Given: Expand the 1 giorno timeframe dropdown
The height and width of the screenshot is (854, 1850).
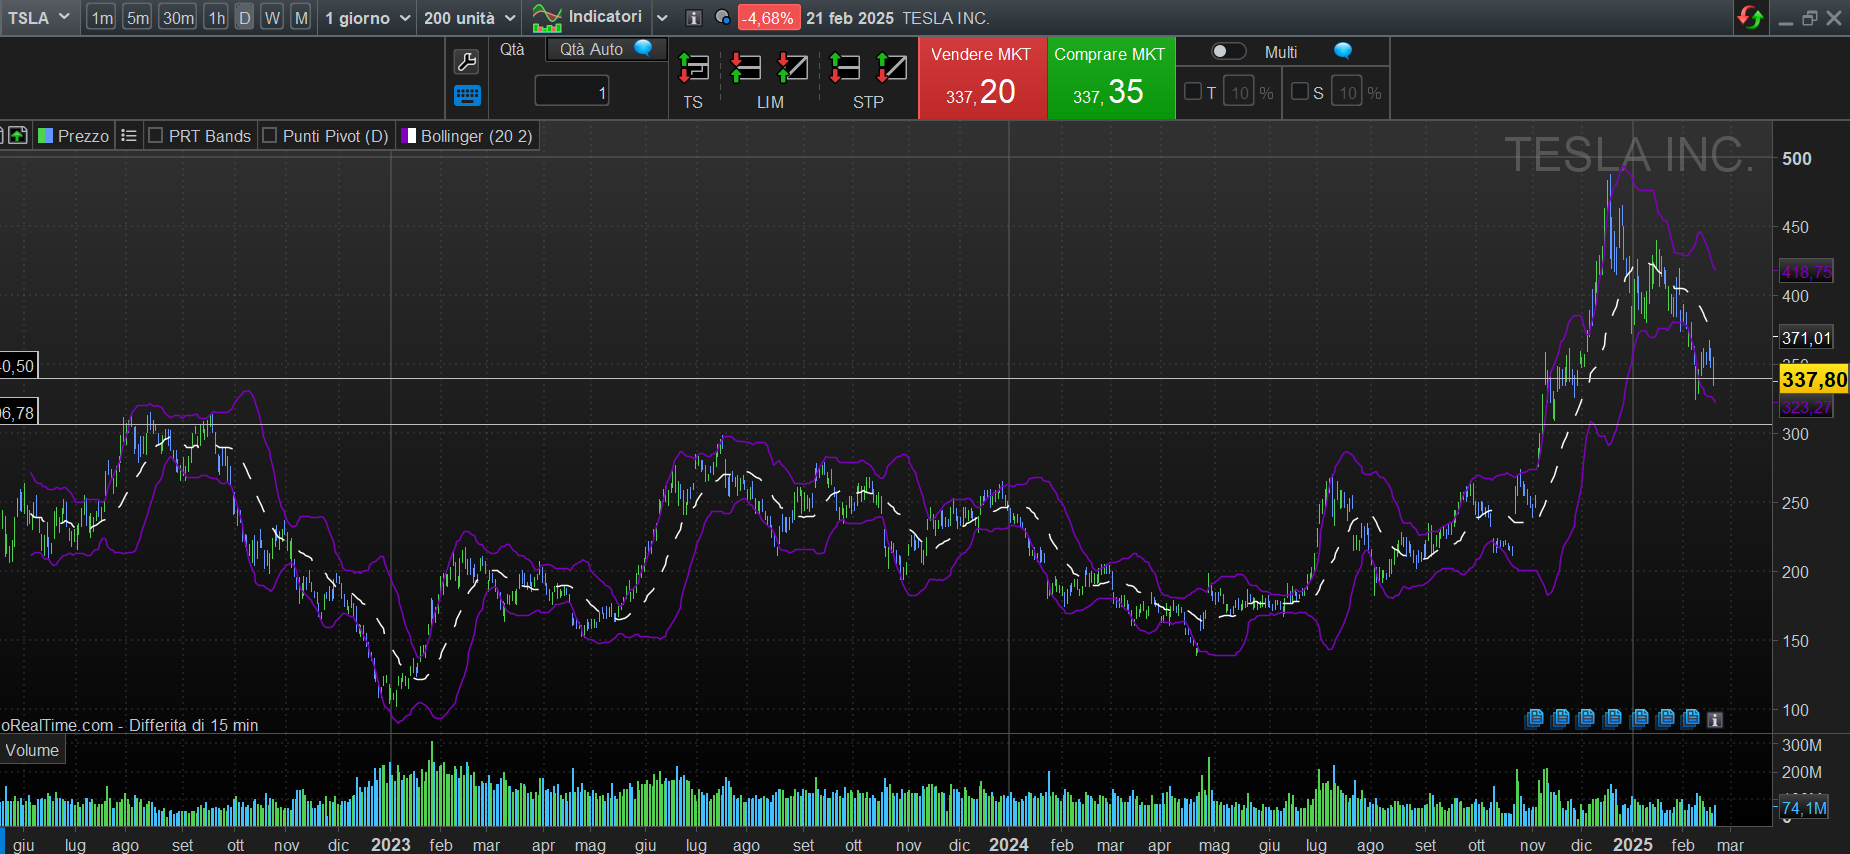Looking at the screenshot, I should click(x=367, y=18).
